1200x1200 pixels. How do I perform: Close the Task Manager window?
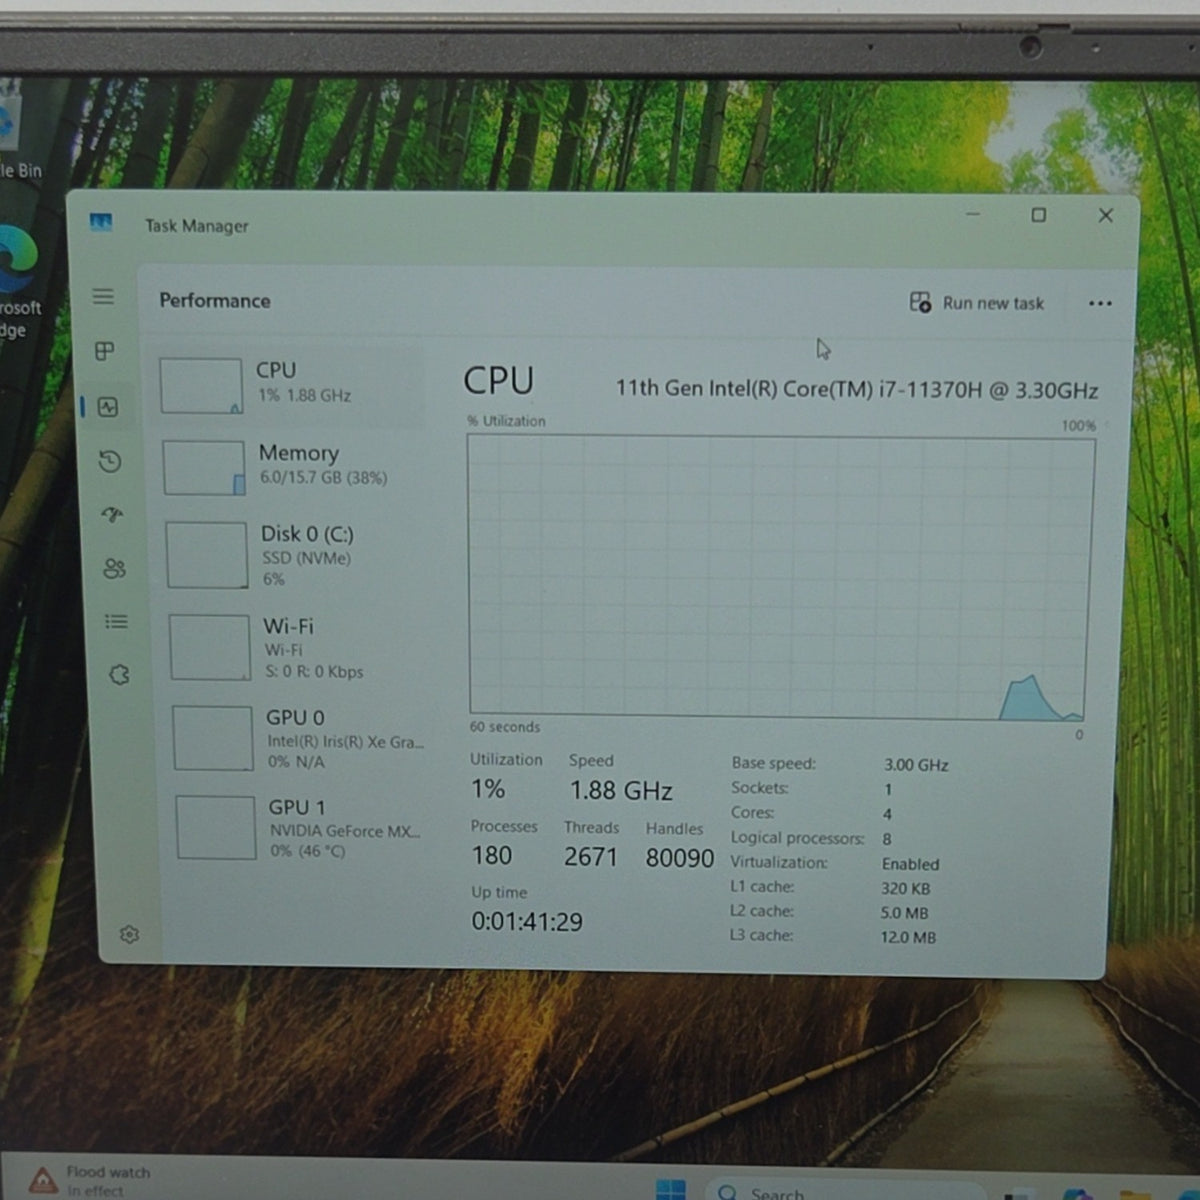point(1106,215)
